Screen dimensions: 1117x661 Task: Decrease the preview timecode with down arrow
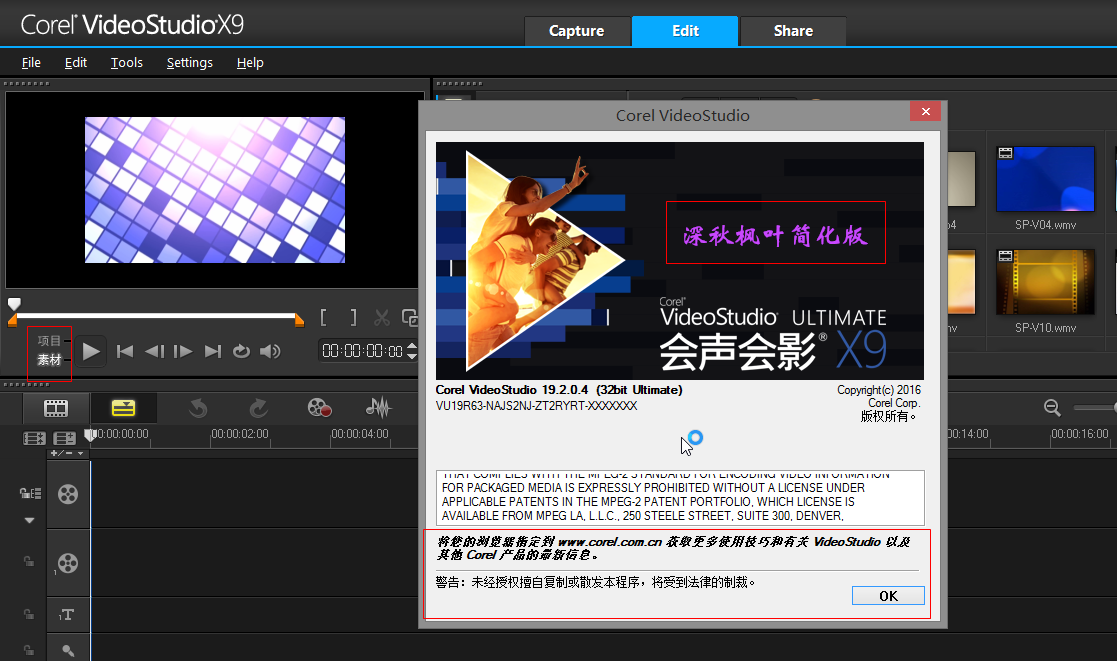[x=412, y=356]
